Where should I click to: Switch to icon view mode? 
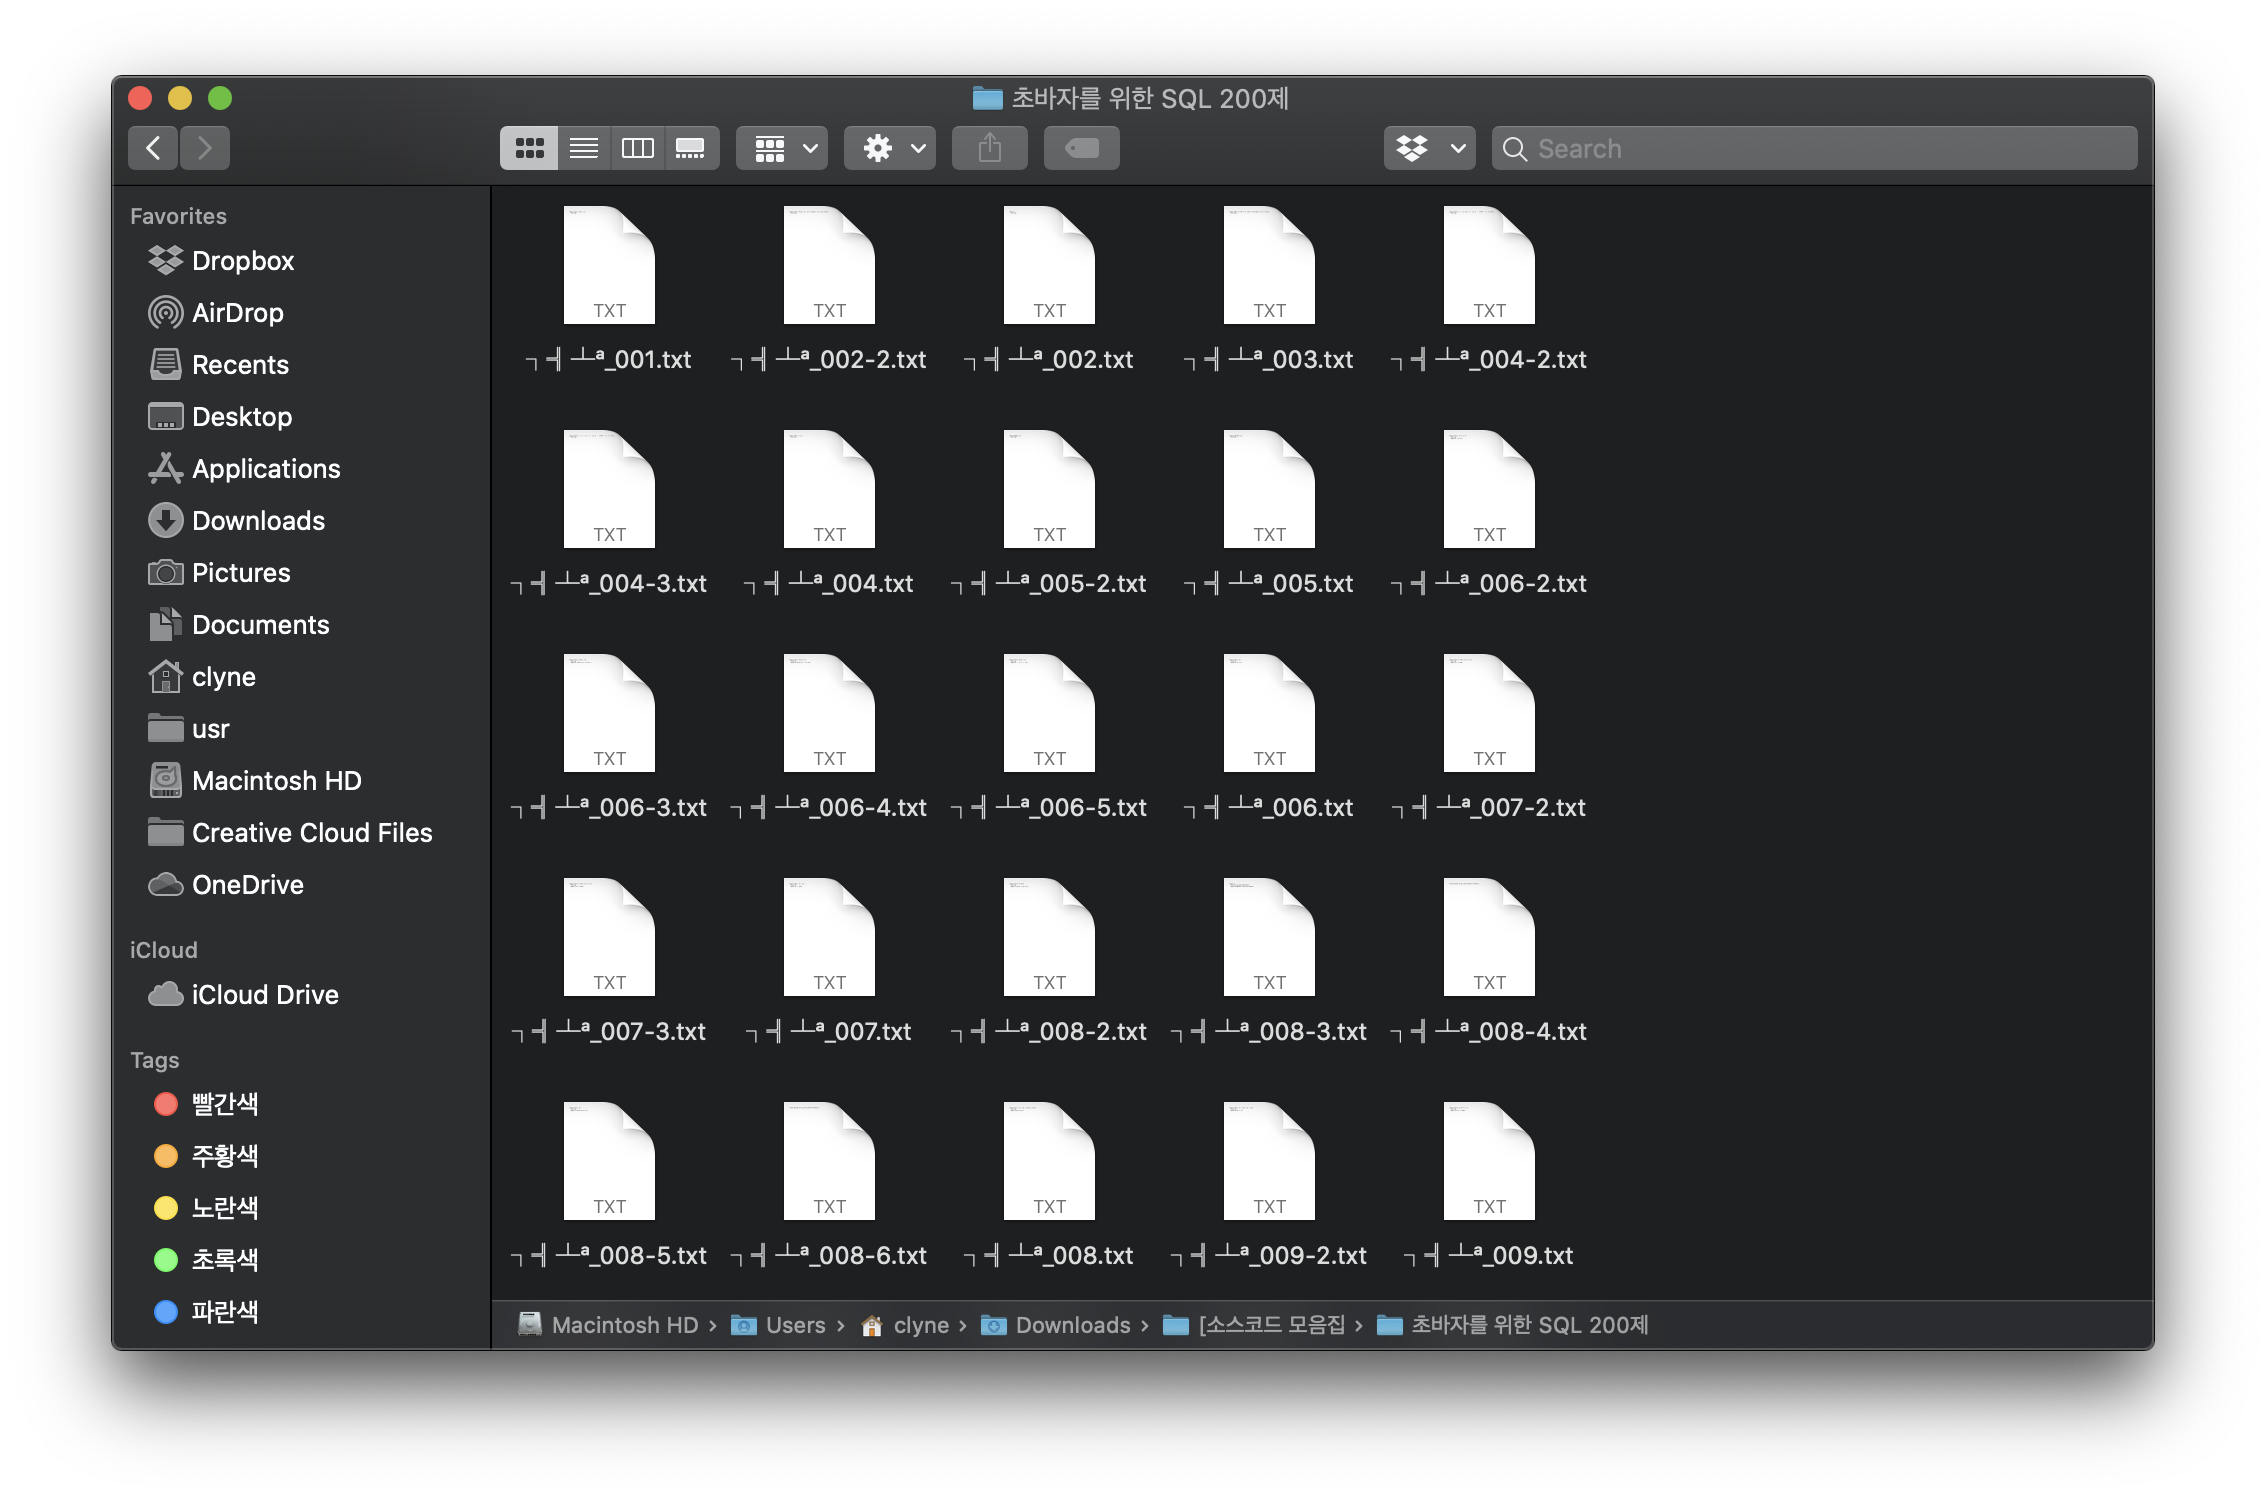529,149
